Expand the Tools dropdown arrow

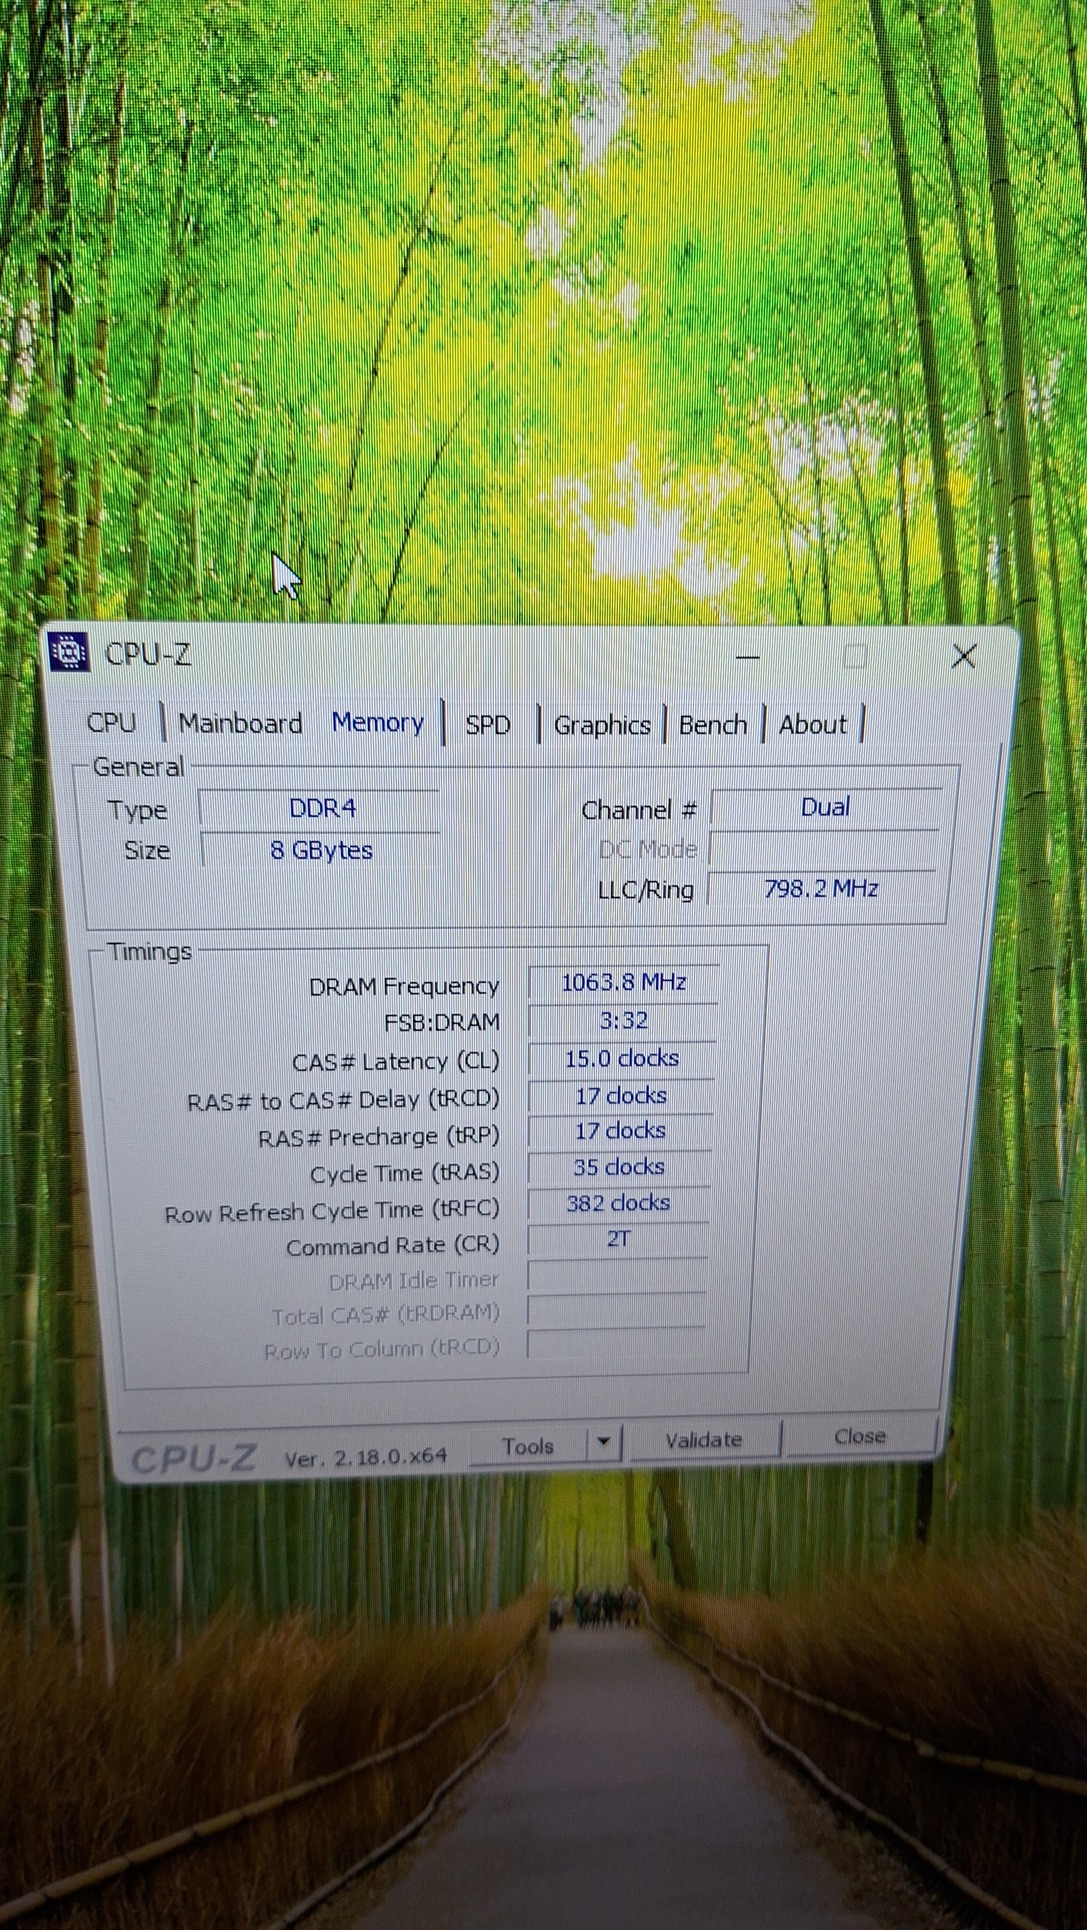[603, 1443]
